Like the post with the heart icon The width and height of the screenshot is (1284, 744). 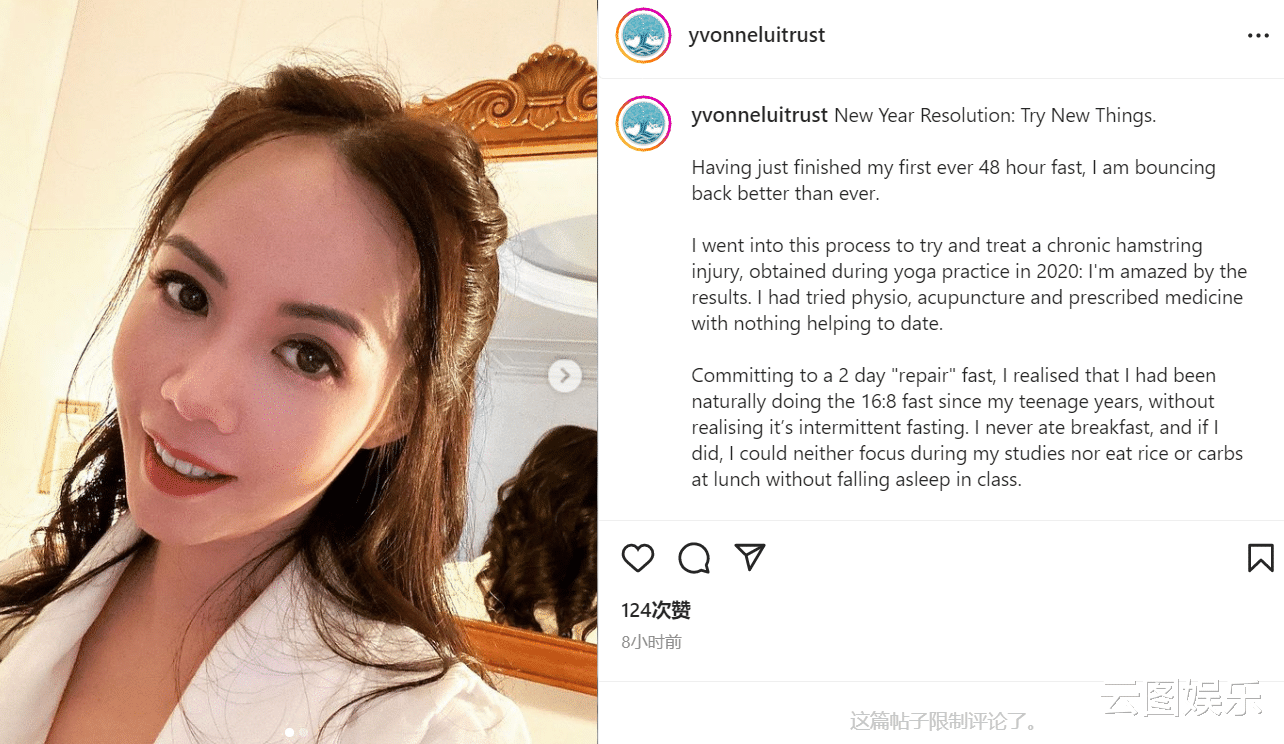click(x=638, y=558)
